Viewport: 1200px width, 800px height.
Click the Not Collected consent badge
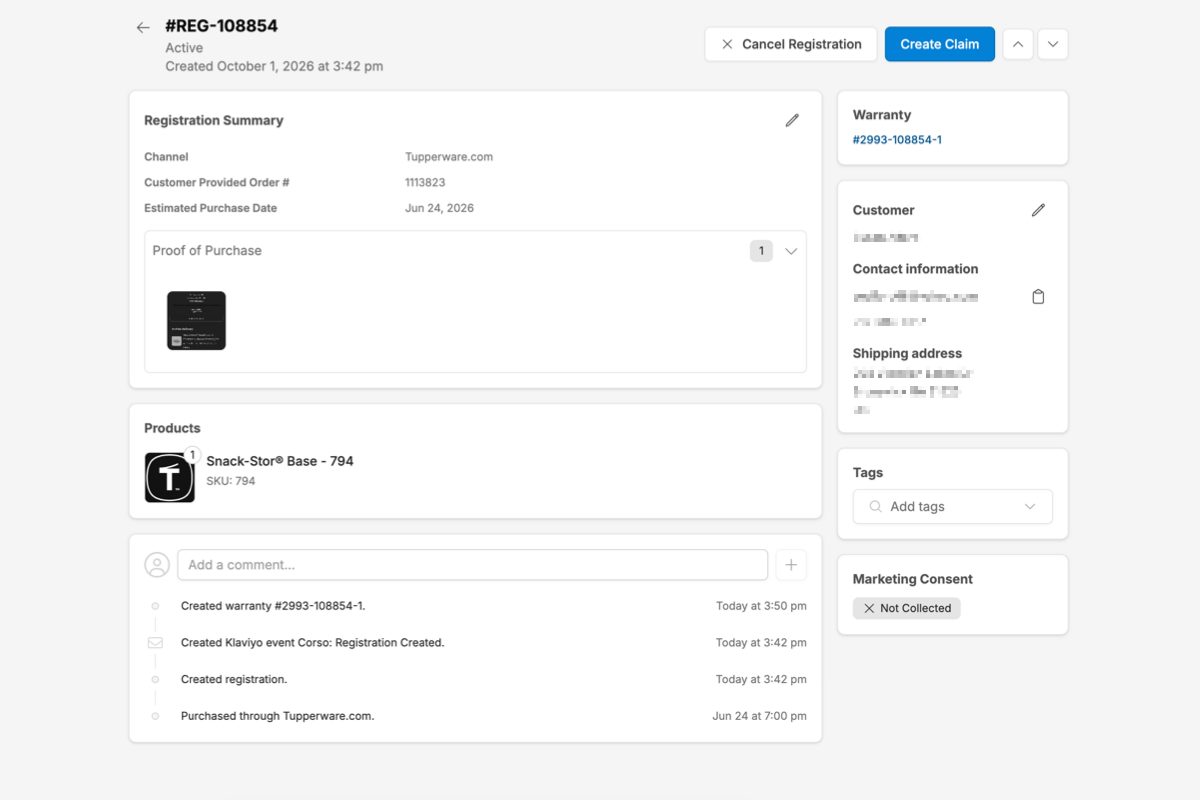tap(907, 608)
